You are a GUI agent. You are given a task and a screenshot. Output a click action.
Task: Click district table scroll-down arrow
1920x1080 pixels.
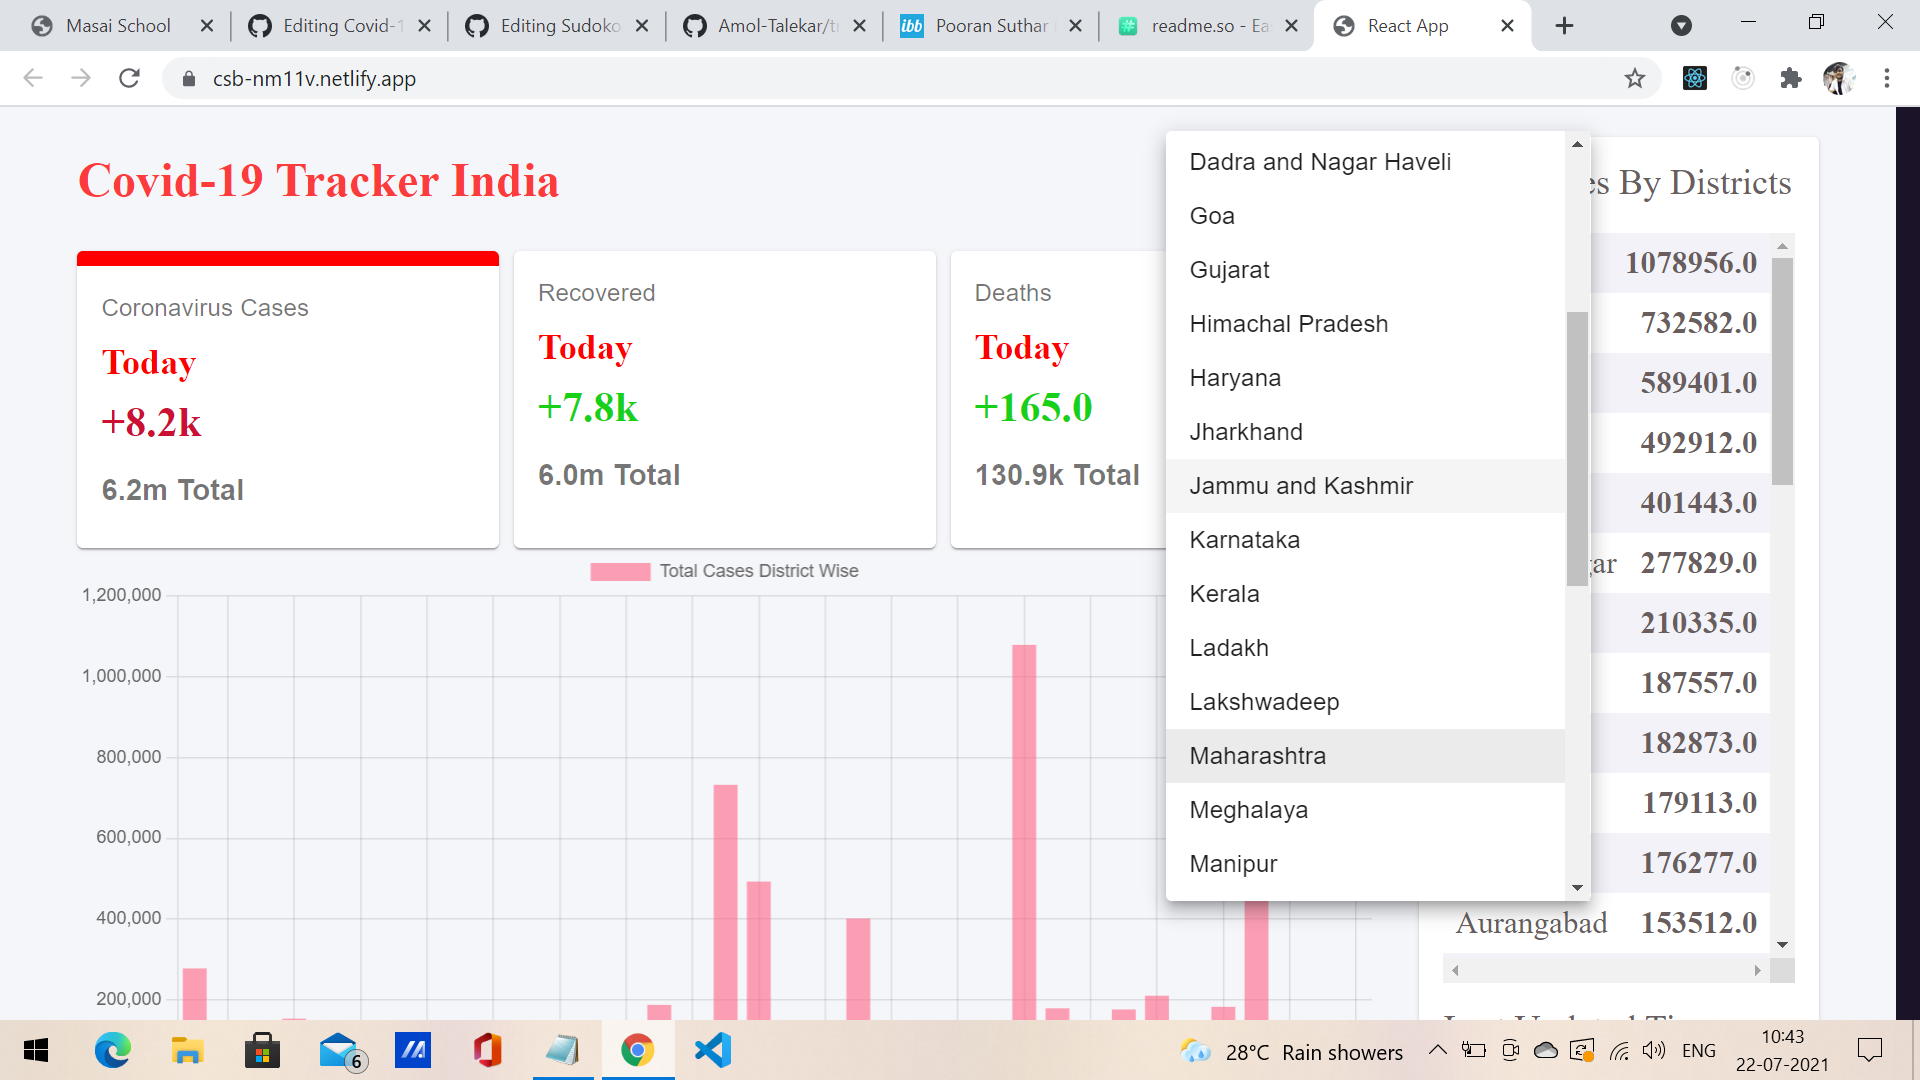pyautogui.click(x=1782, y=945)
